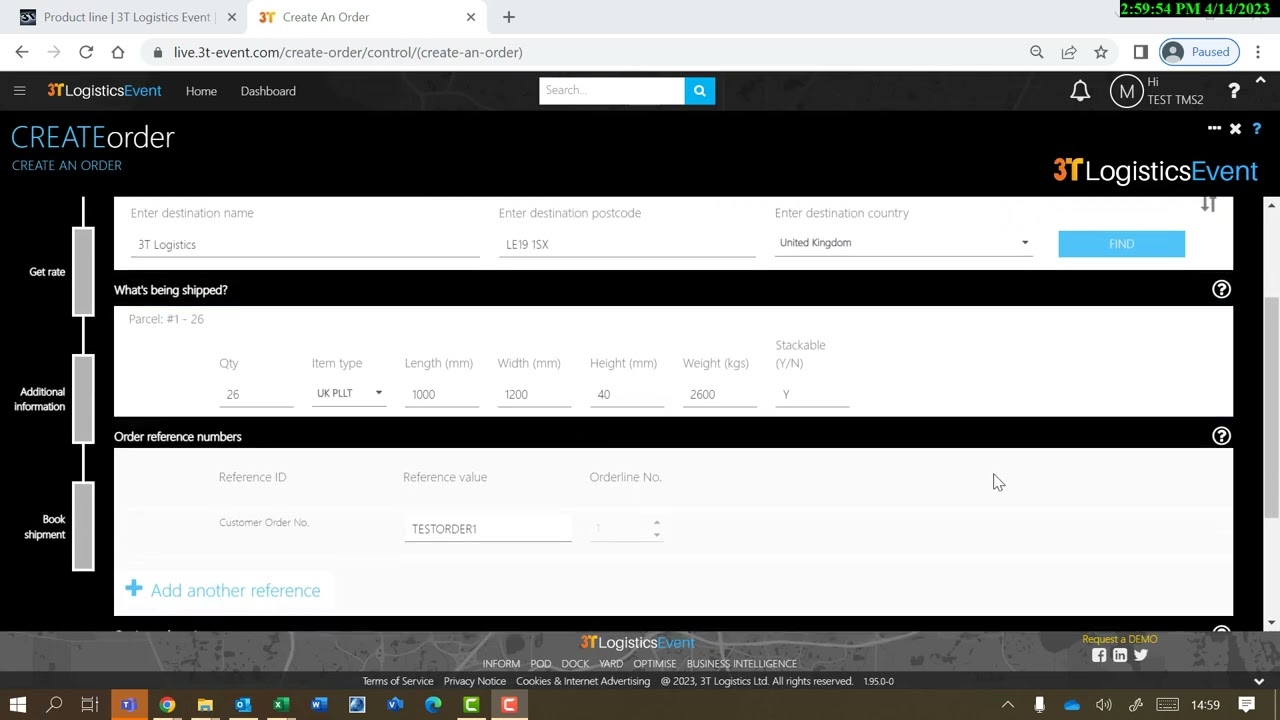Open the three-dots options in Create Order panel

click(1214, 128)
